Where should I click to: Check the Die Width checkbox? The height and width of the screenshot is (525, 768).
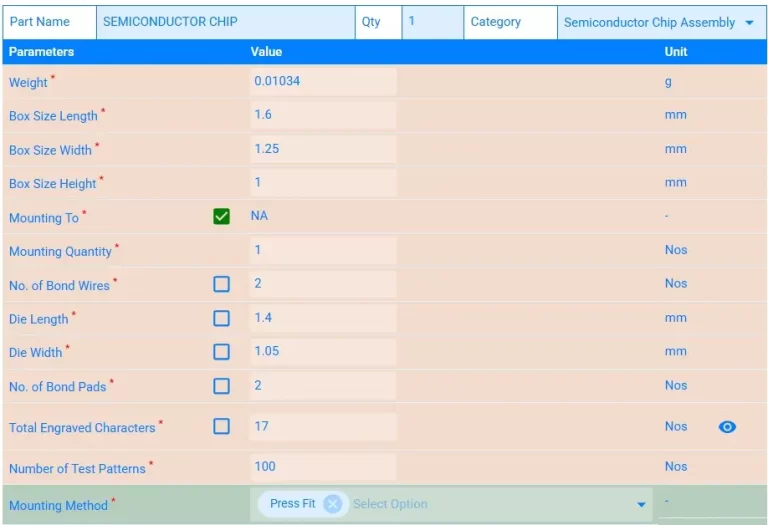[x=222, y=352]
